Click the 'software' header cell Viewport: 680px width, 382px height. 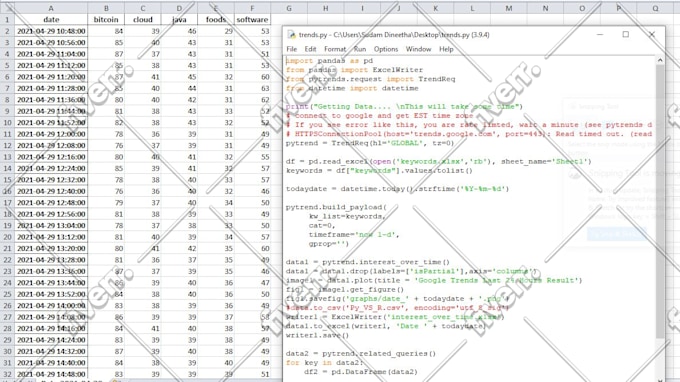[x=252, y=20]
